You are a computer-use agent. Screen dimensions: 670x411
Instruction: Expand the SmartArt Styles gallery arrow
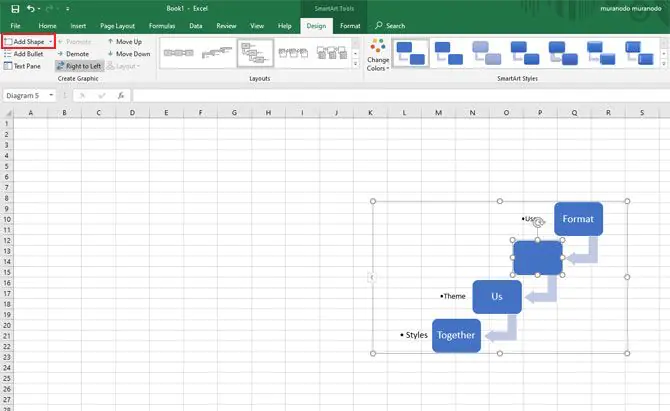click(x=664, y=64)
